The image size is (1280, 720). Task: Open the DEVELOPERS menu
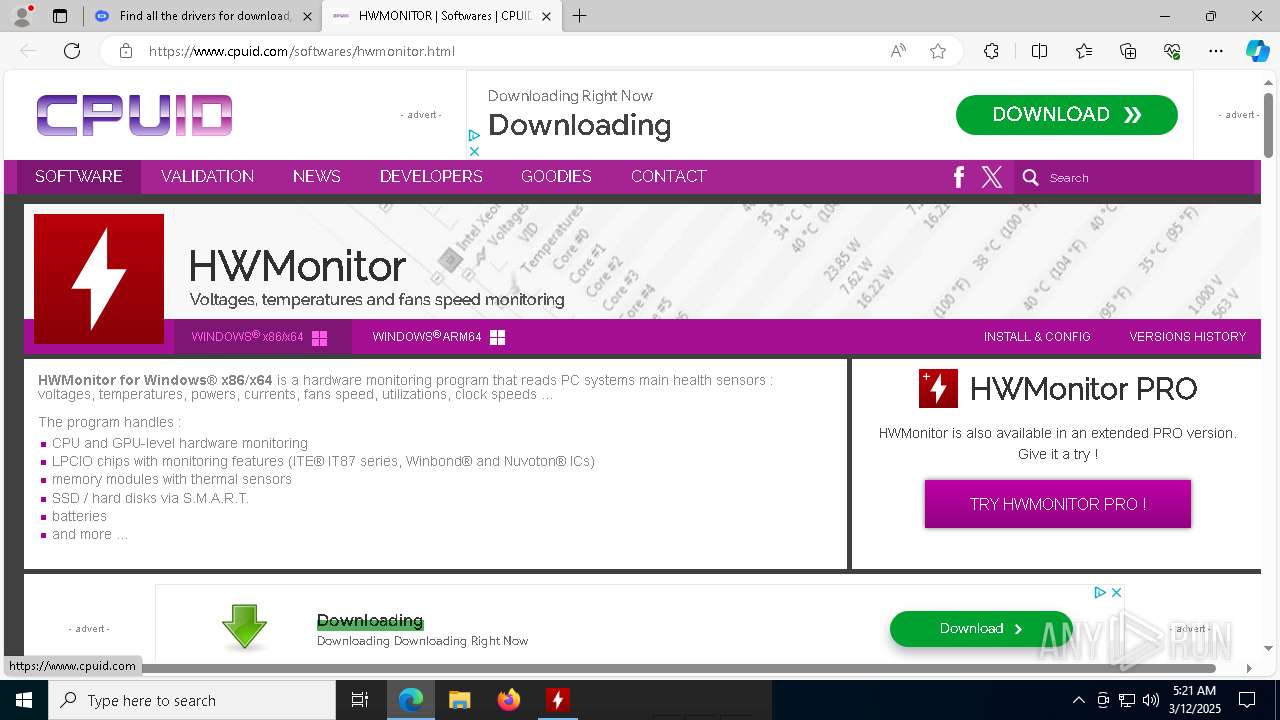pos(431,176)
